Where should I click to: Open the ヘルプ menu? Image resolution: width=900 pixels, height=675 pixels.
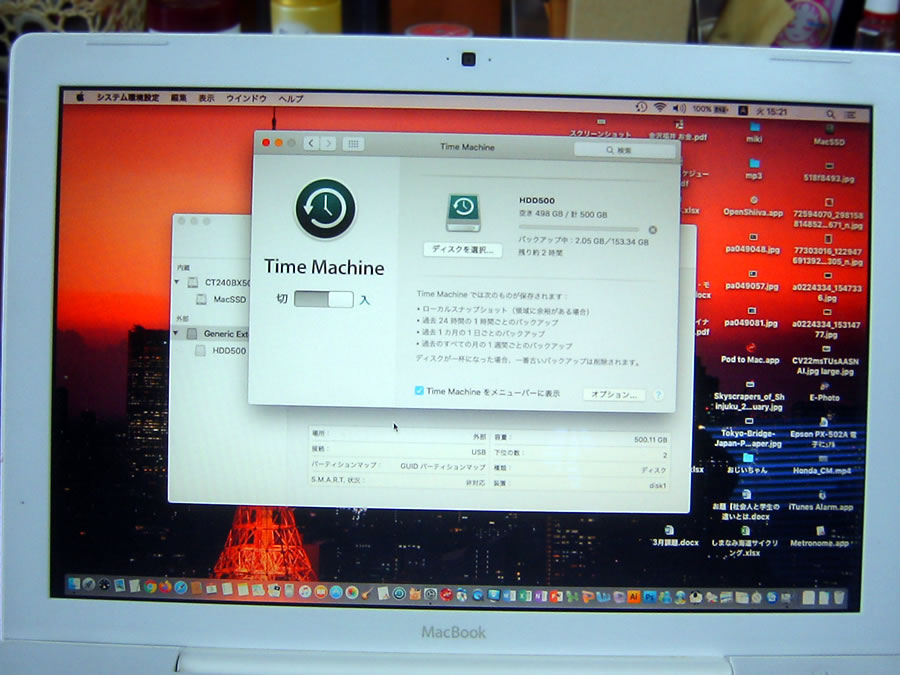[291, 99]
